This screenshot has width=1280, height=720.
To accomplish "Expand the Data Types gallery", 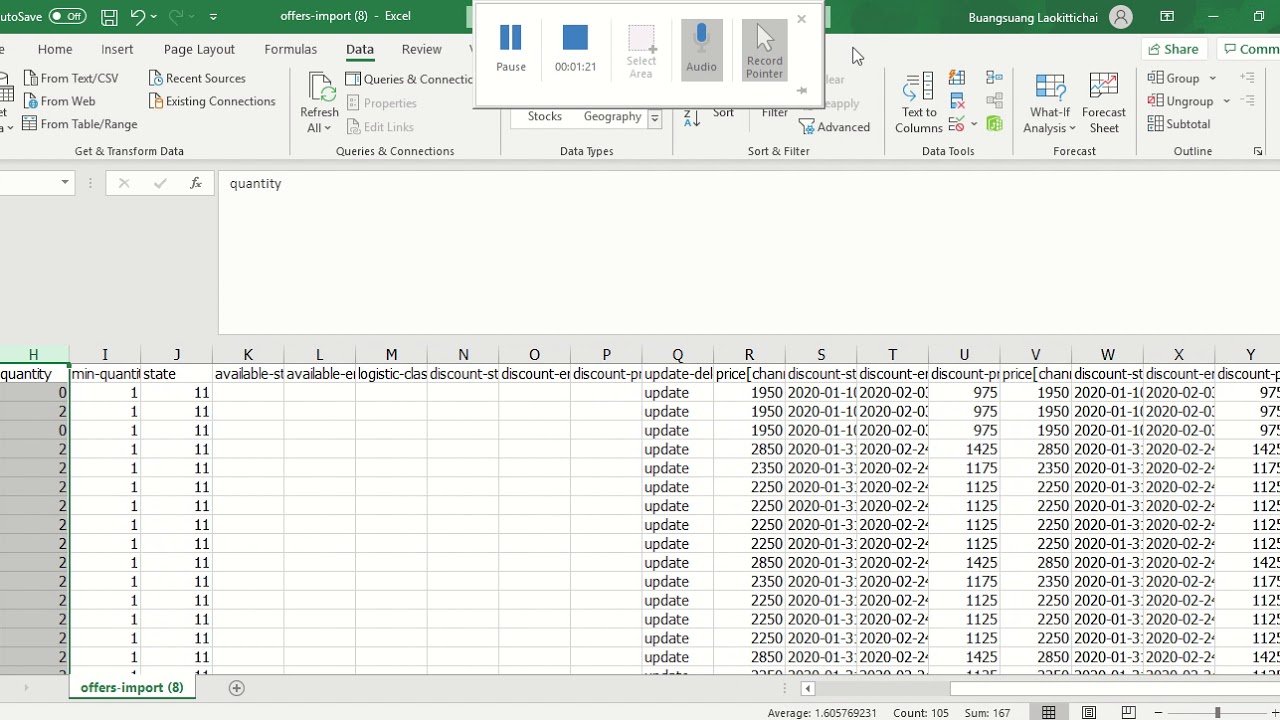I will (655, 118).
